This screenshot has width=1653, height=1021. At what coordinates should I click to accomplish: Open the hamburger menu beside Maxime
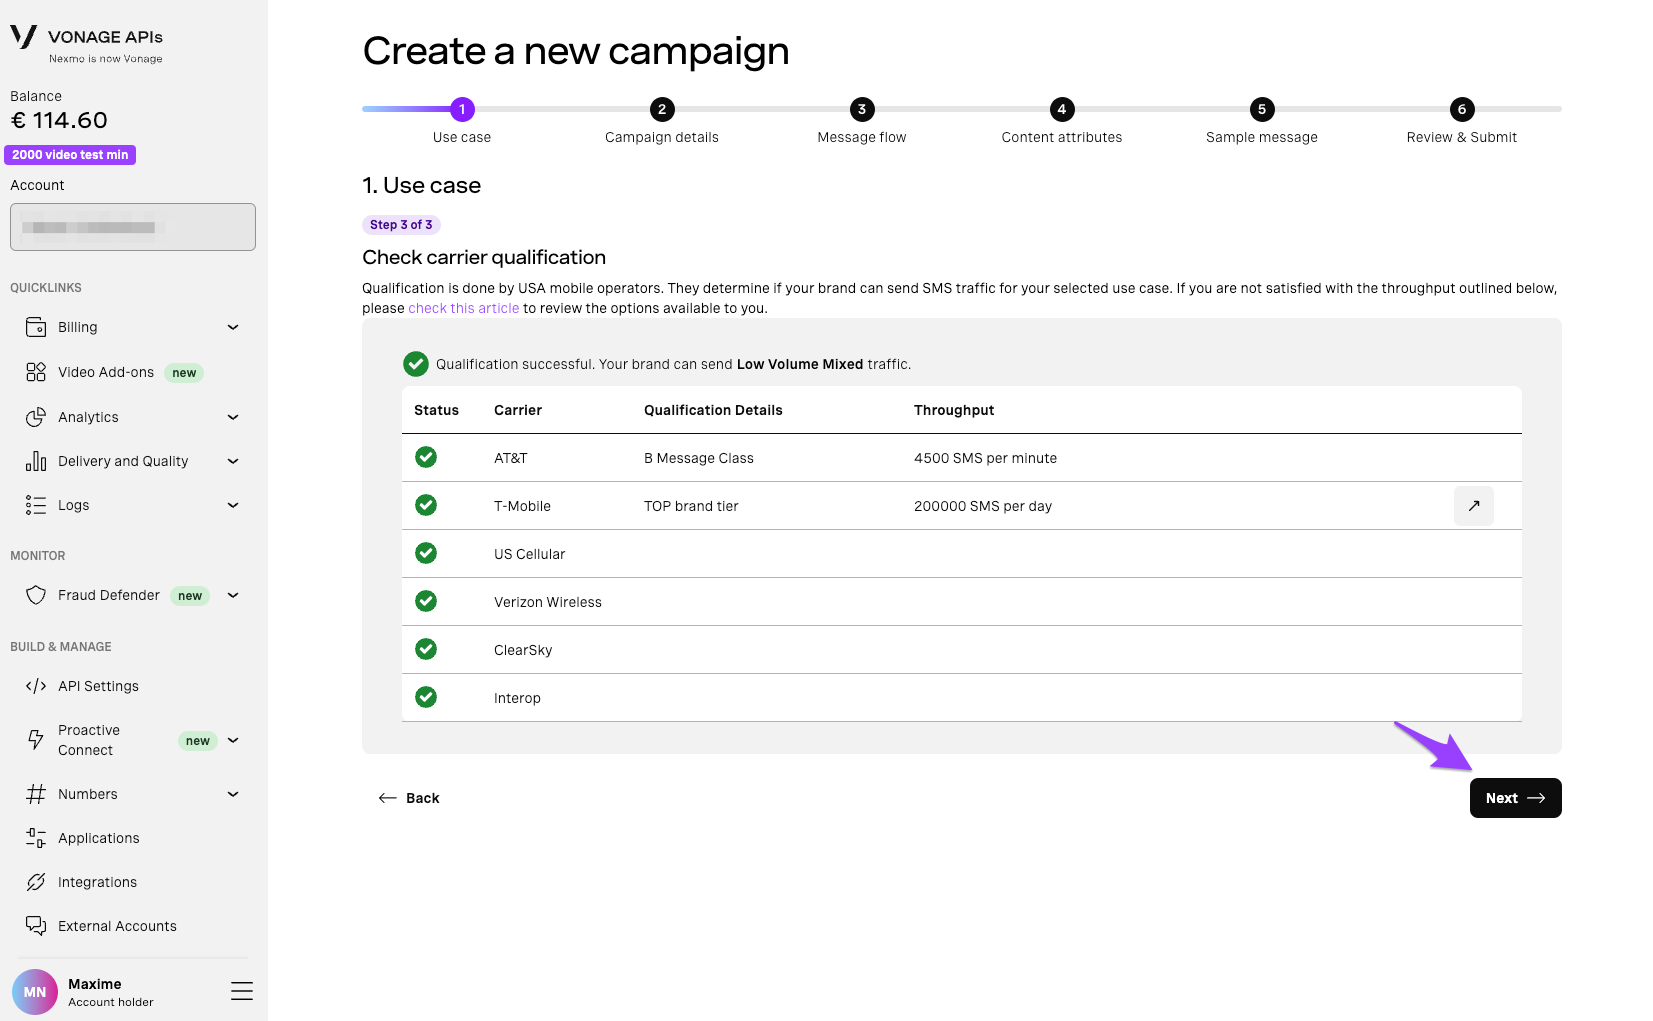coord(242,991)
